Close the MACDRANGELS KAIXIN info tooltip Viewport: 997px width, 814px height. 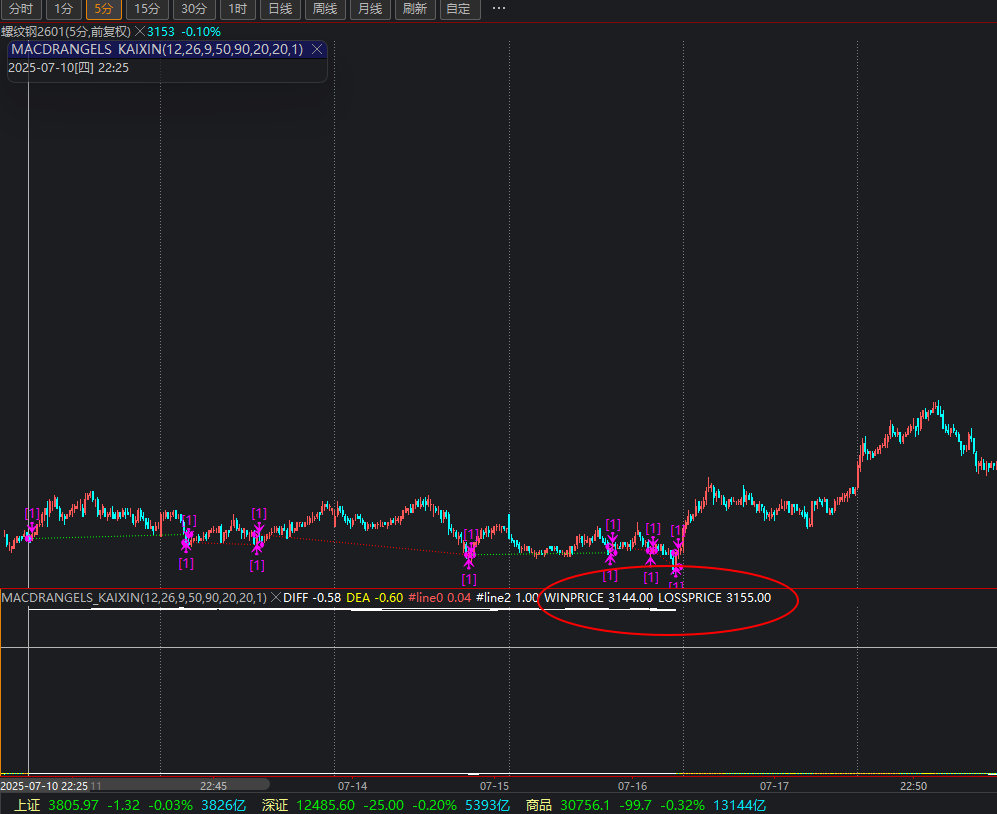point(317,49)
